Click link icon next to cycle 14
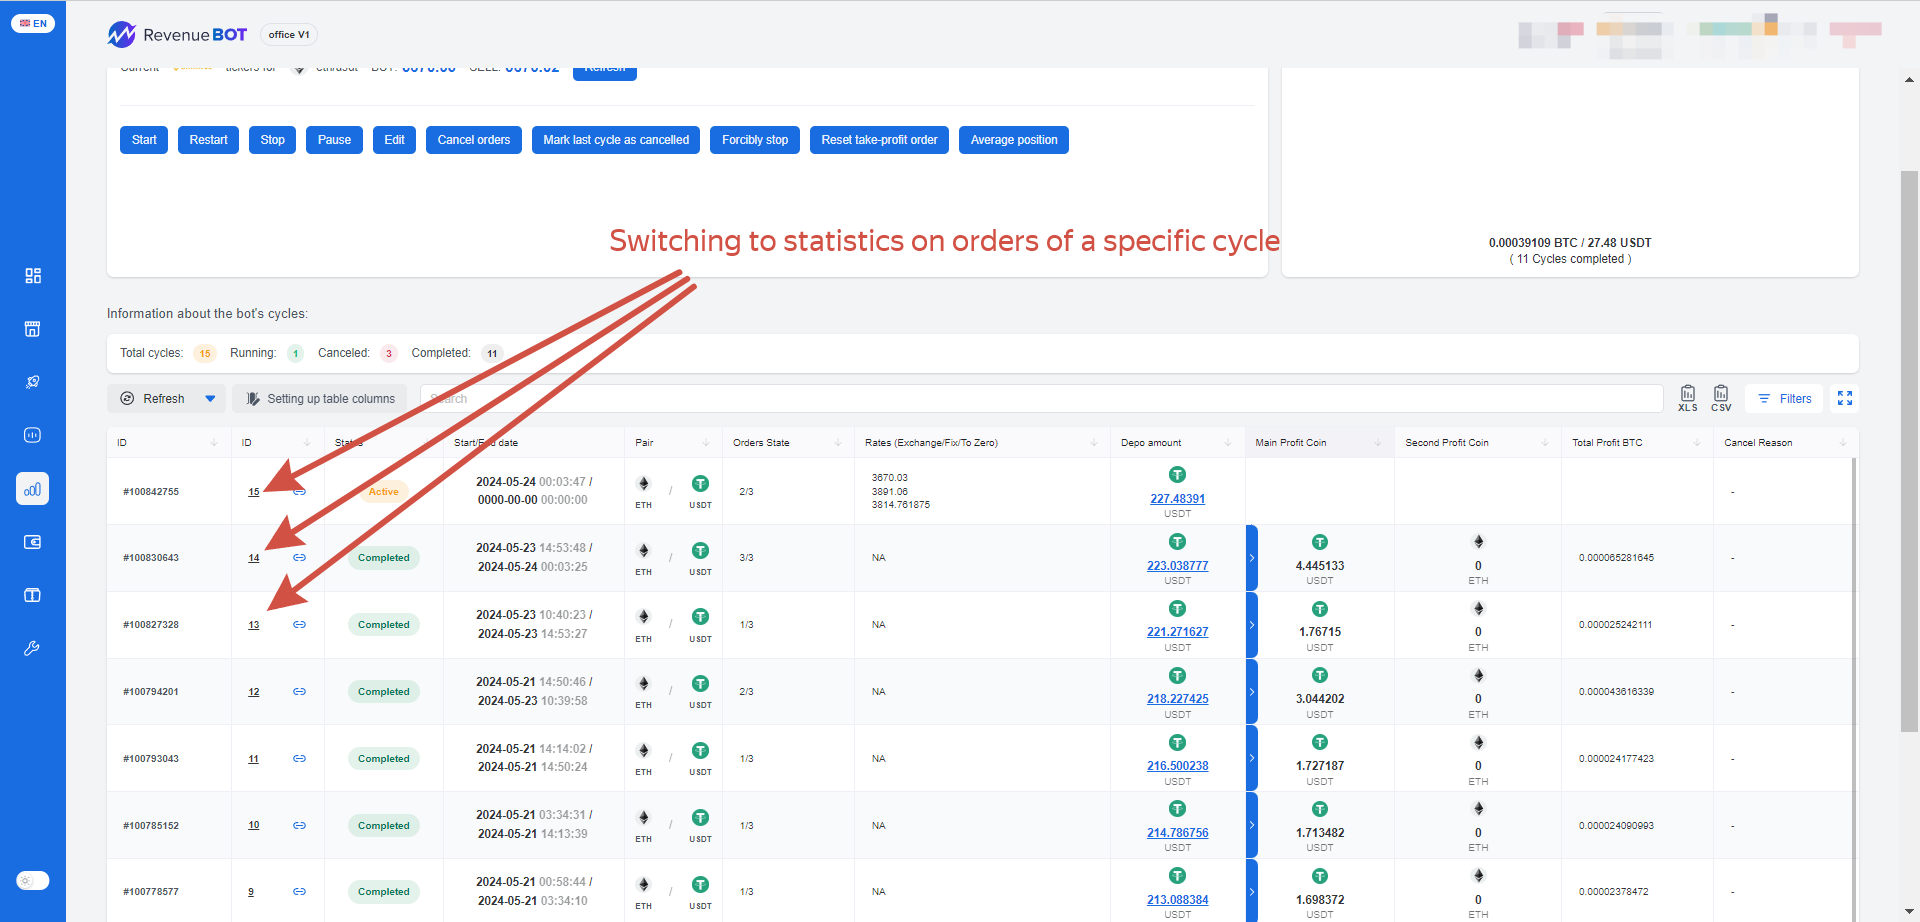 [299, 558]
